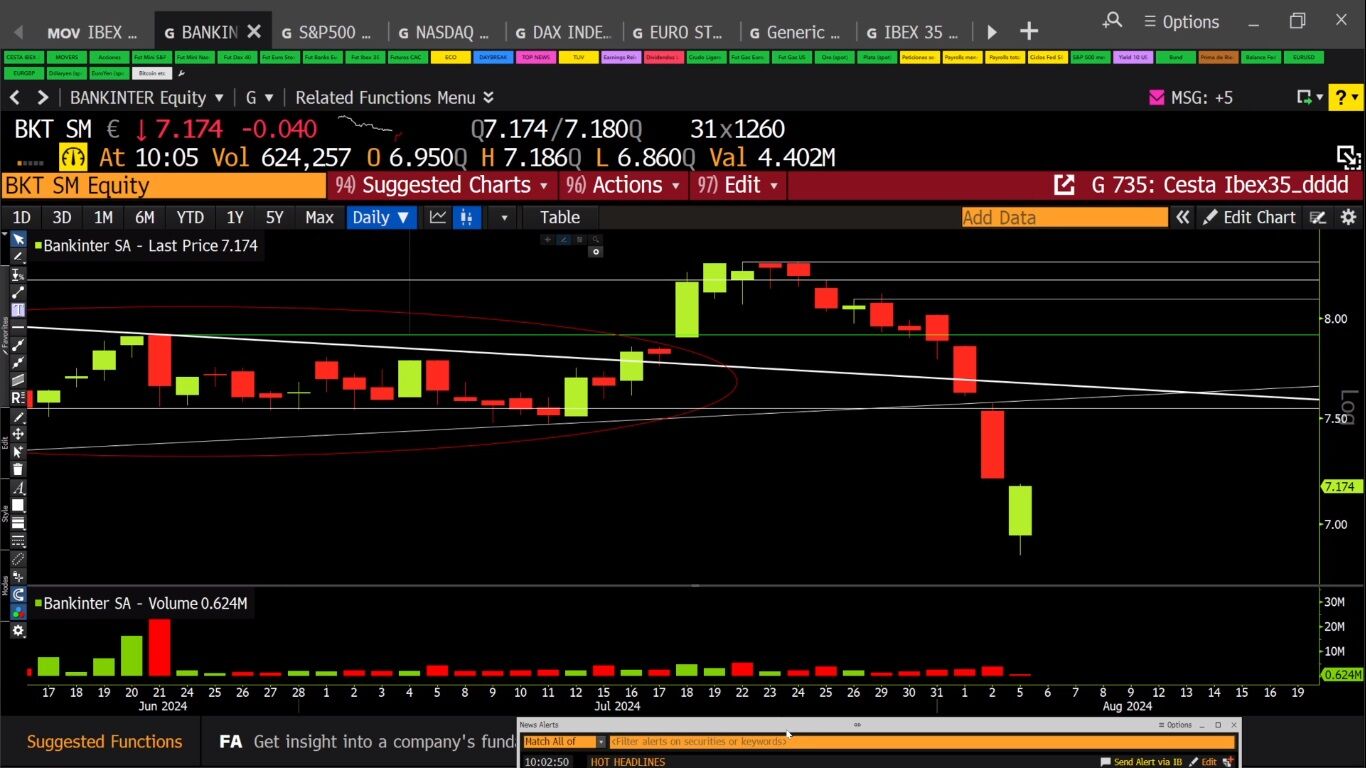The width and height of the screenshot is (1366, 768).
Task: Set chart range to 3D
Action: pos(62,217)
